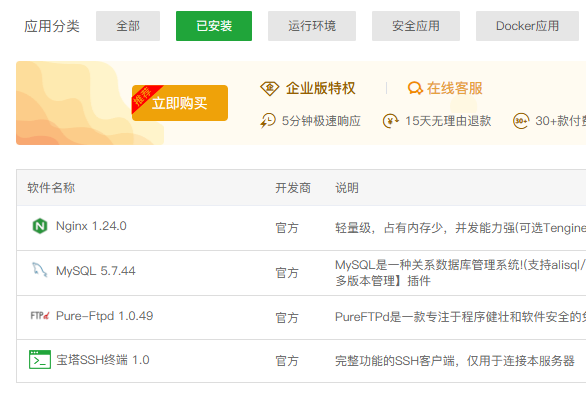Select the 已安装 category tab
The height and width of the screenshot is (412, 586).
coord(214,26)
